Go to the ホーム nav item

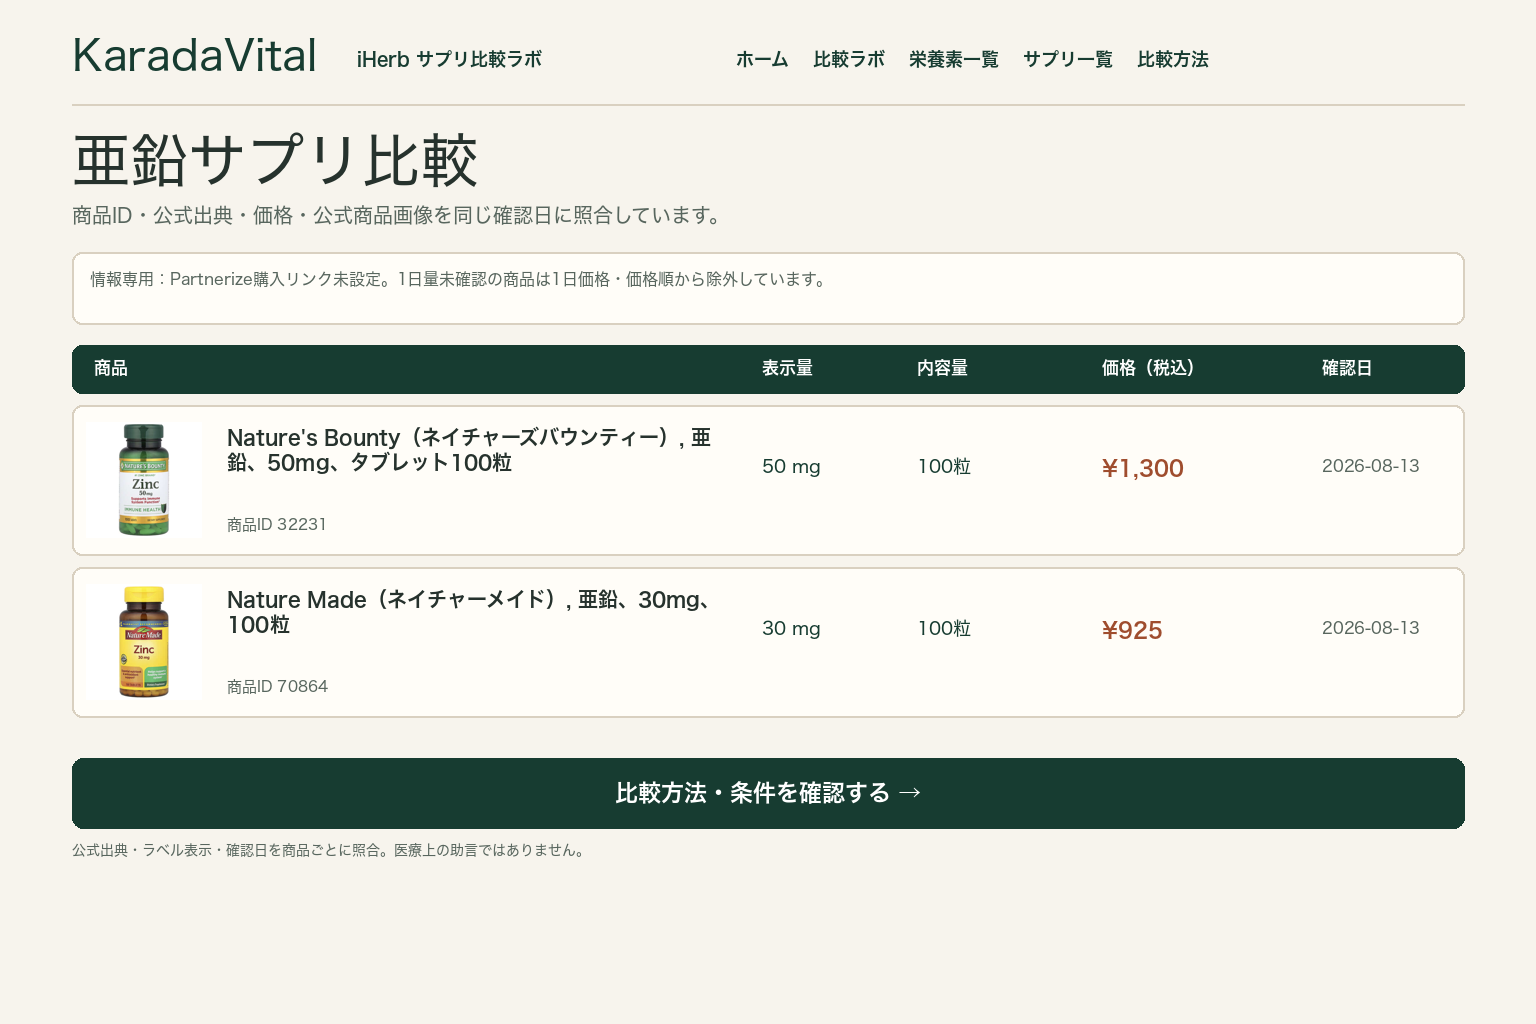click(762, 59)
